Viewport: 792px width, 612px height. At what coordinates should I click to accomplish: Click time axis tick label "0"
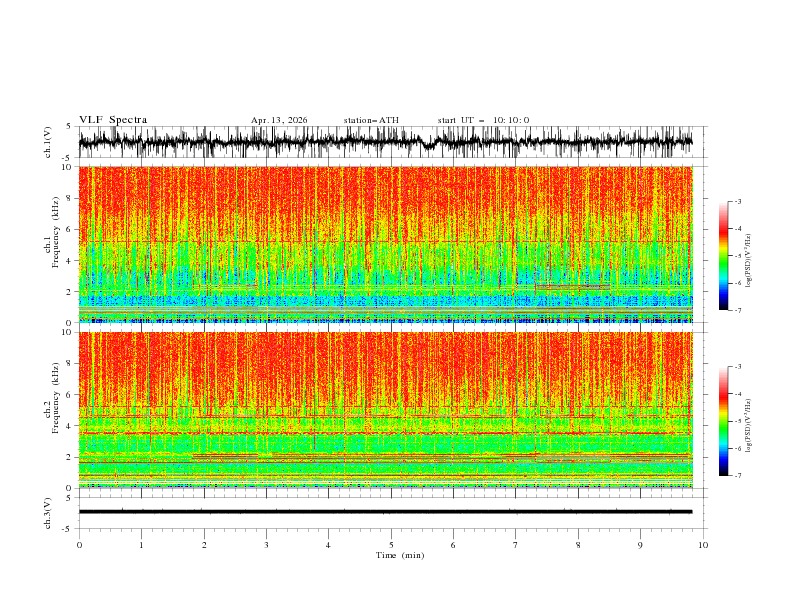click(x=79, y=545)
